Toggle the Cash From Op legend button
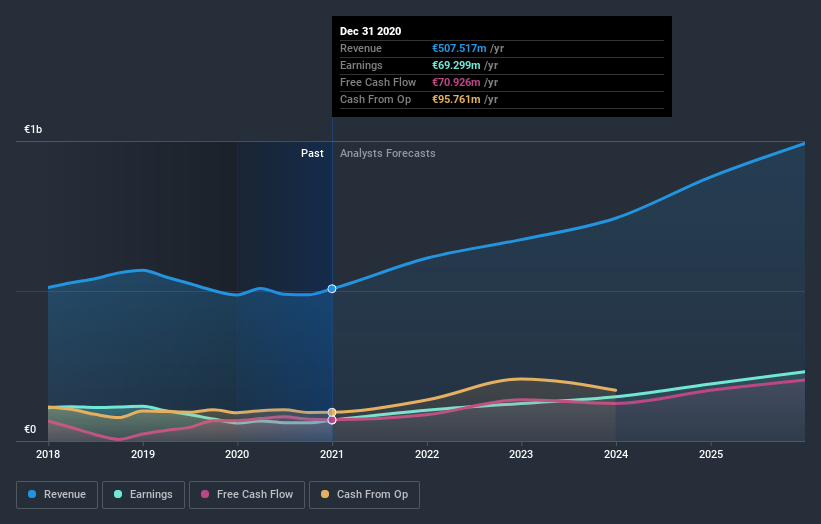Screen dimensions: 821x524 click(x=364, y=495)
